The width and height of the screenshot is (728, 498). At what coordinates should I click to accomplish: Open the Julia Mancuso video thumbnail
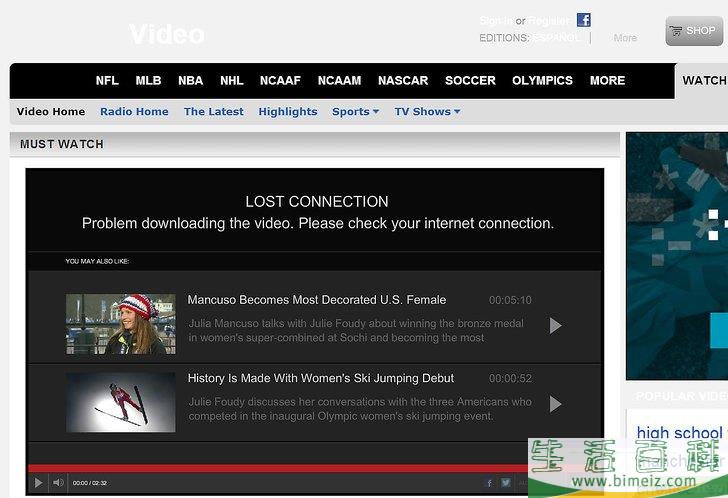click(120, 324)
